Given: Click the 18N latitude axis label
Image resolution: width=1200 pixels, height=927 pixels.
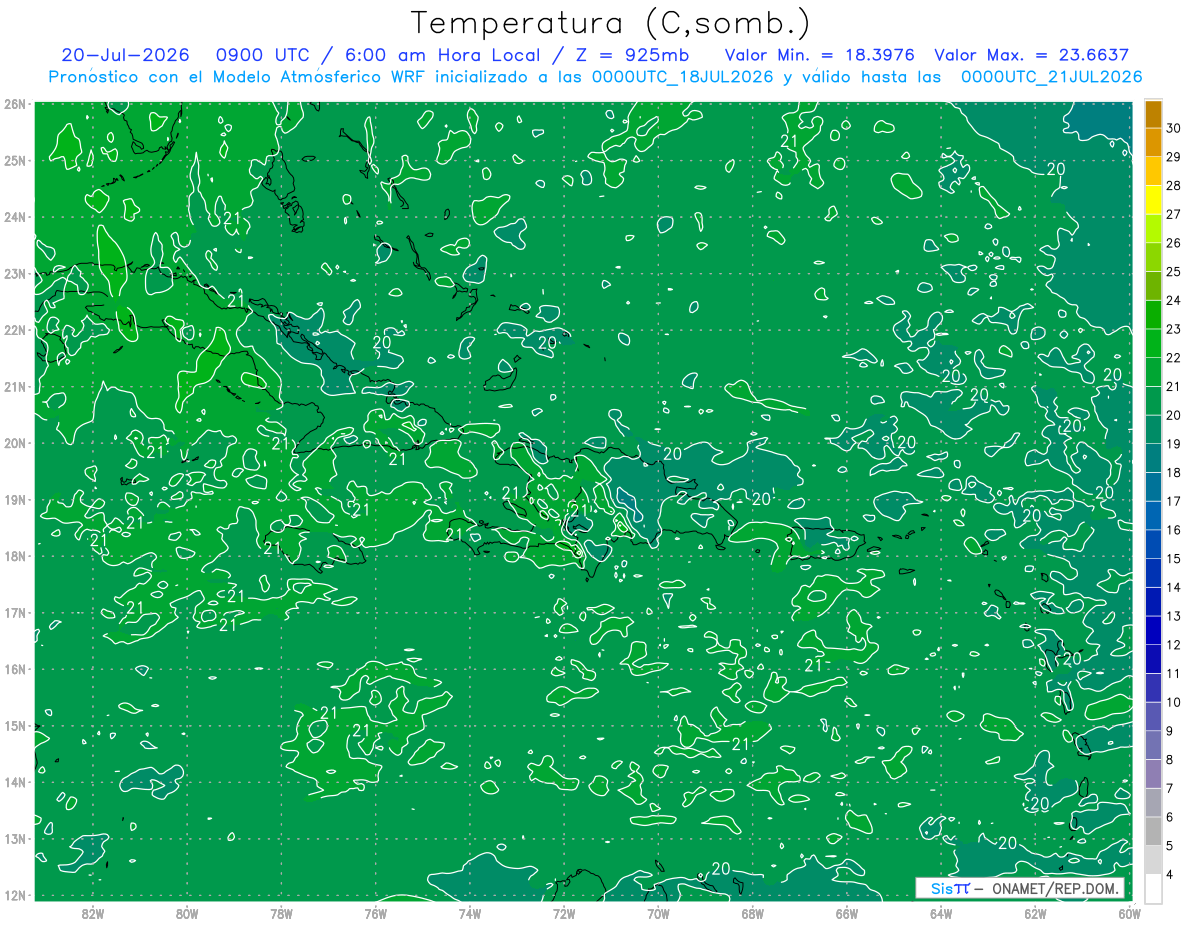Looking at the screenshot, I should 15,556.
